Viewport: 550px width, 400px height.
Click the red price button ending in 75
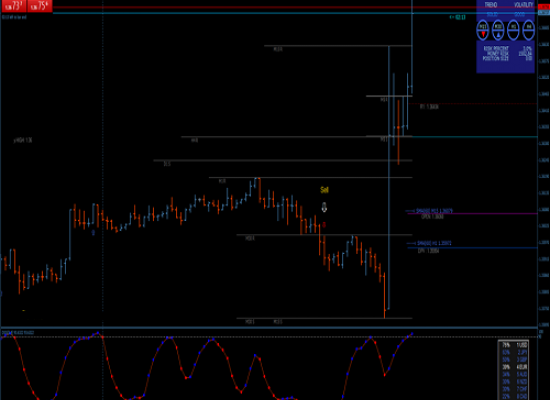pos(40,6)
